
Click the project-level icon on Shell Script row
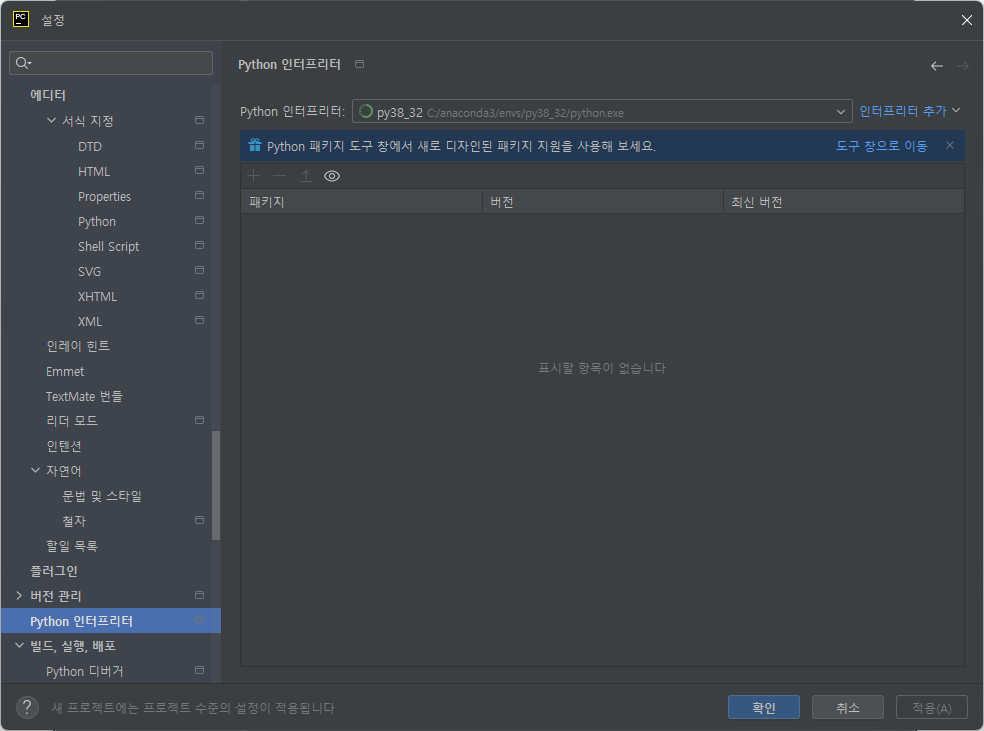[x=200, y=245]
